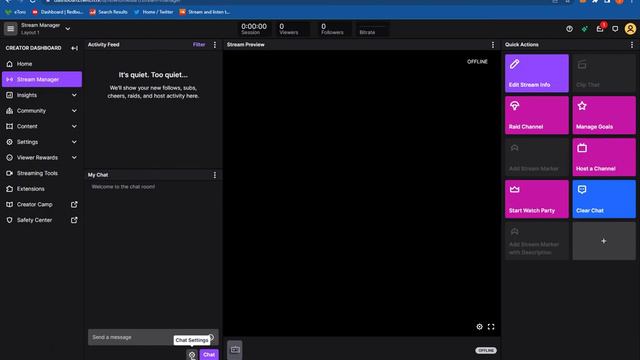The height and width of the screenshot is (360, 640).
Task: Click the OFFLINE pill below the stream preview
Action: 486,351
